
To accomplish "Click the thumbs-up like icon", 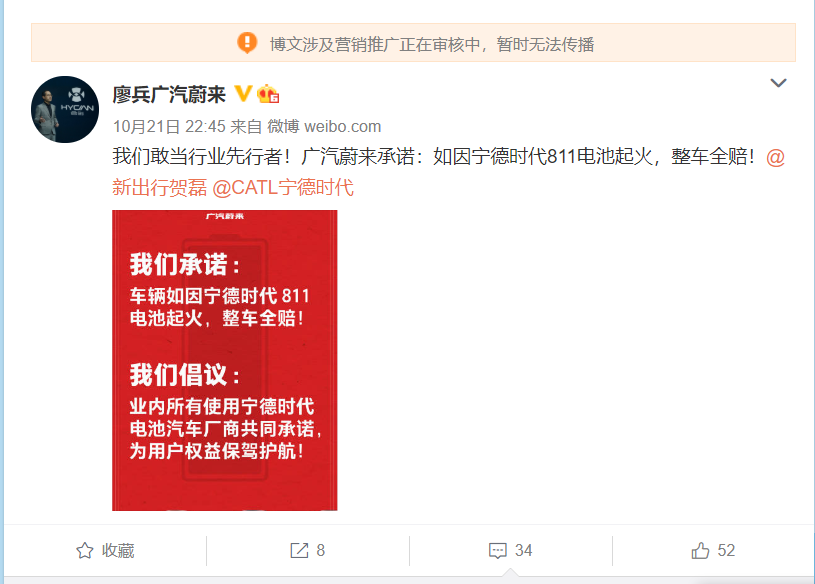I will (x=700, y=550).
